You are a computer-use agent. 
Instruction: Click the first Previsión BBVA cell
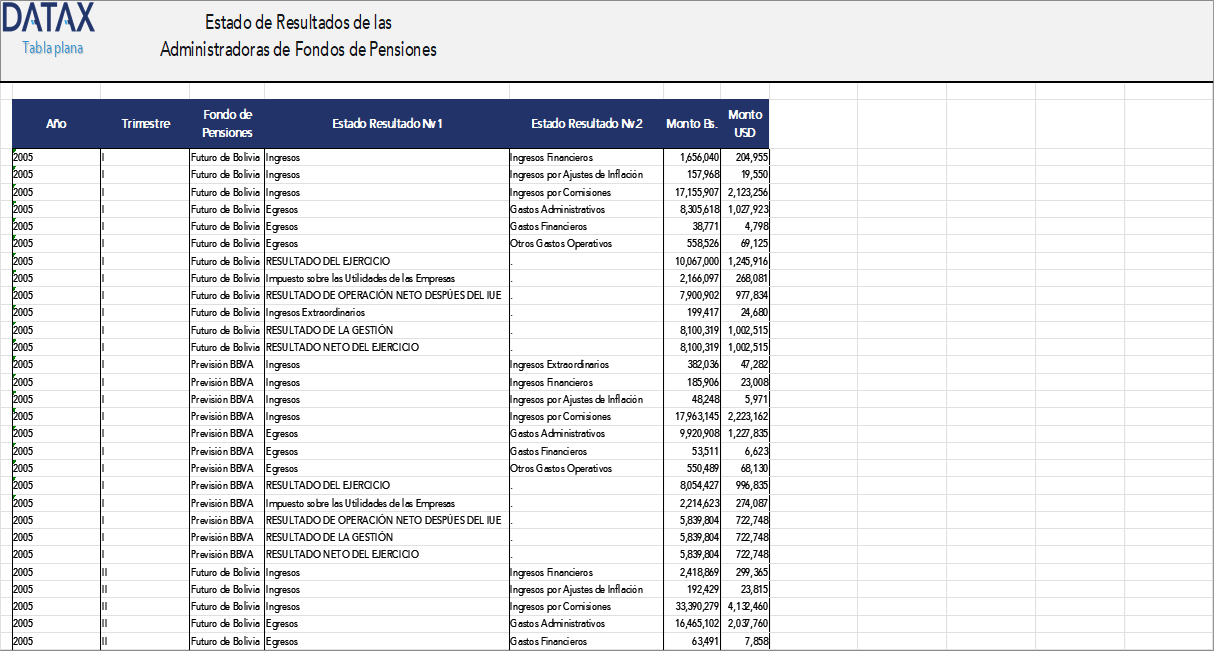click(222, 364)
